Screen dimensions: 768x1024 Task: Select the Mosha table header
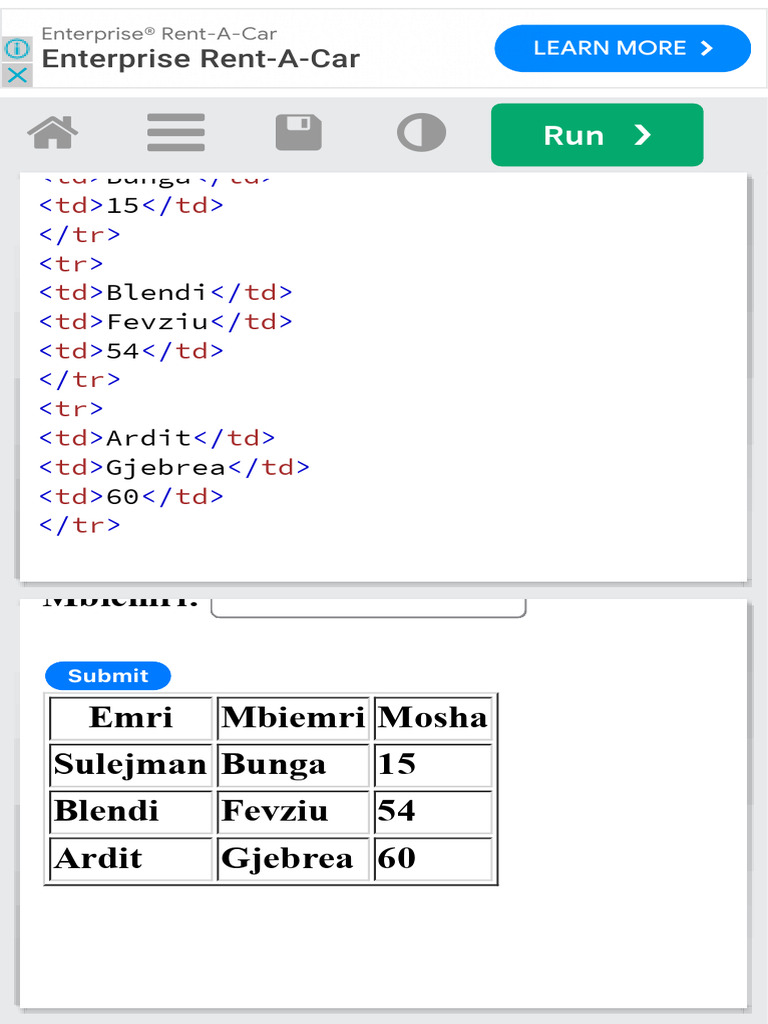click(x=433, y=718)
